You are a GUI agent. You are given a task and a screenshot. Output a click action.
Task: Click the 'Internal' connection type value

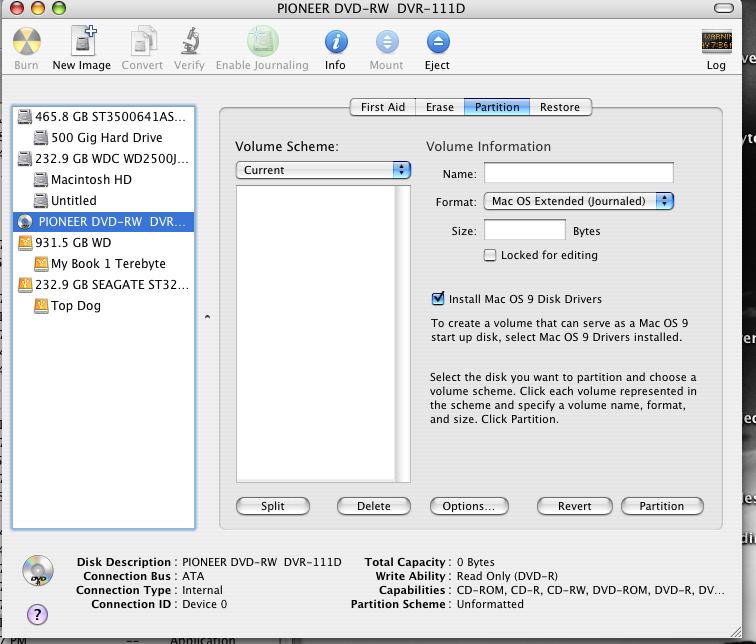(x=202, y=590)
